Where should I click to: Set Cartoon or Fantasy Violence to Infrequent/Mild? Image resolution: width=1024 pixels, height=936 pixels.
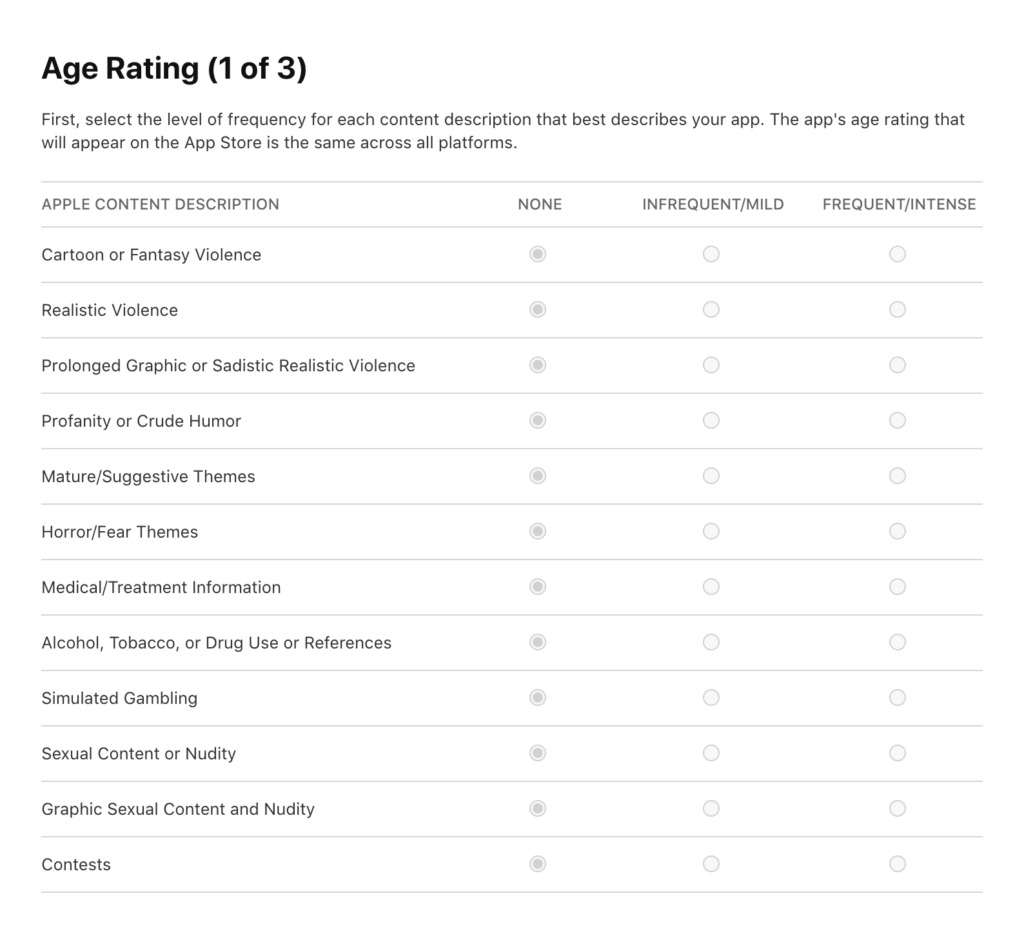pos(711,254)
